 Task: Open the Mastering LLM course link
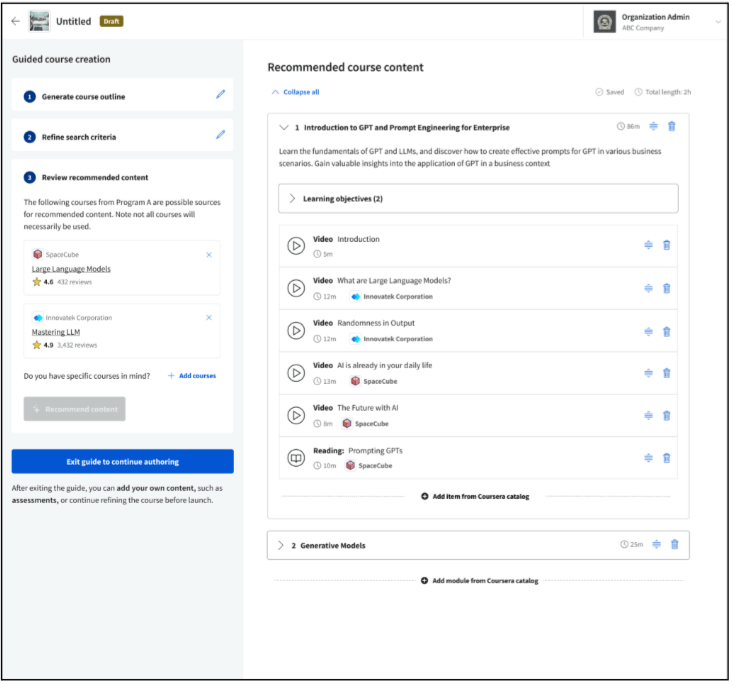[56, 332]
